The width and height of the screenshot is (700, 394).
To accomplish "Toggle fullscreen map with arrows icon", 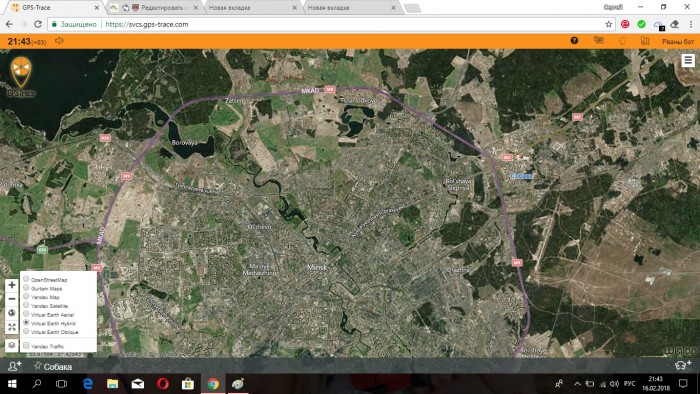I will pyautogui.click(x=12, y=327).
